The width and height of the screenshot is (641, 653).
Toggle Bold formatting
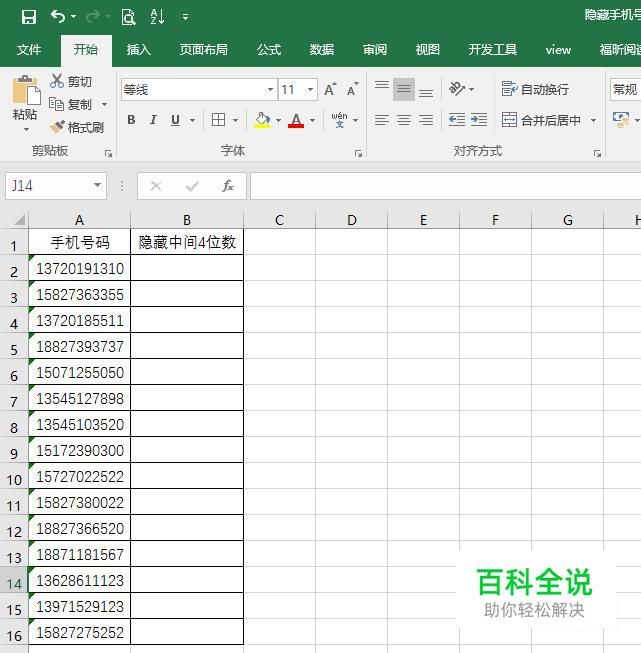click(131, 120)
